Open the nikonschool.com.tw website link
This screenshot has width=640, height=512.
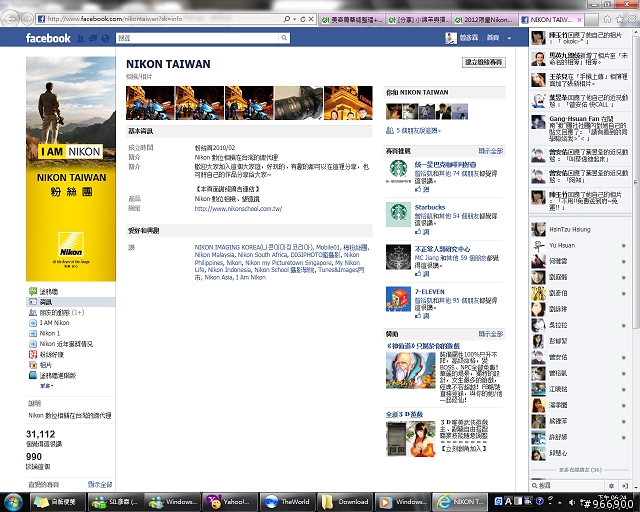click(x=238, y=209)
